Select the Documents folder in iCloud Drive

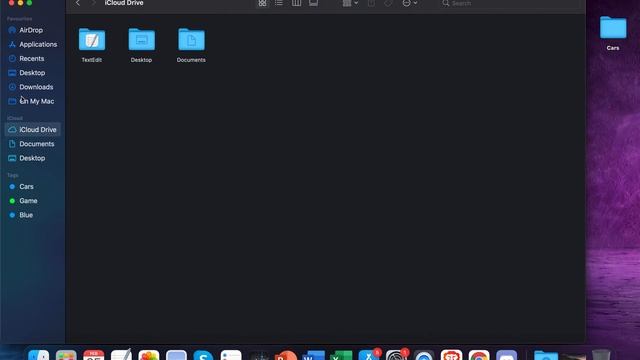pyautogui.click(x=191, y=45)
